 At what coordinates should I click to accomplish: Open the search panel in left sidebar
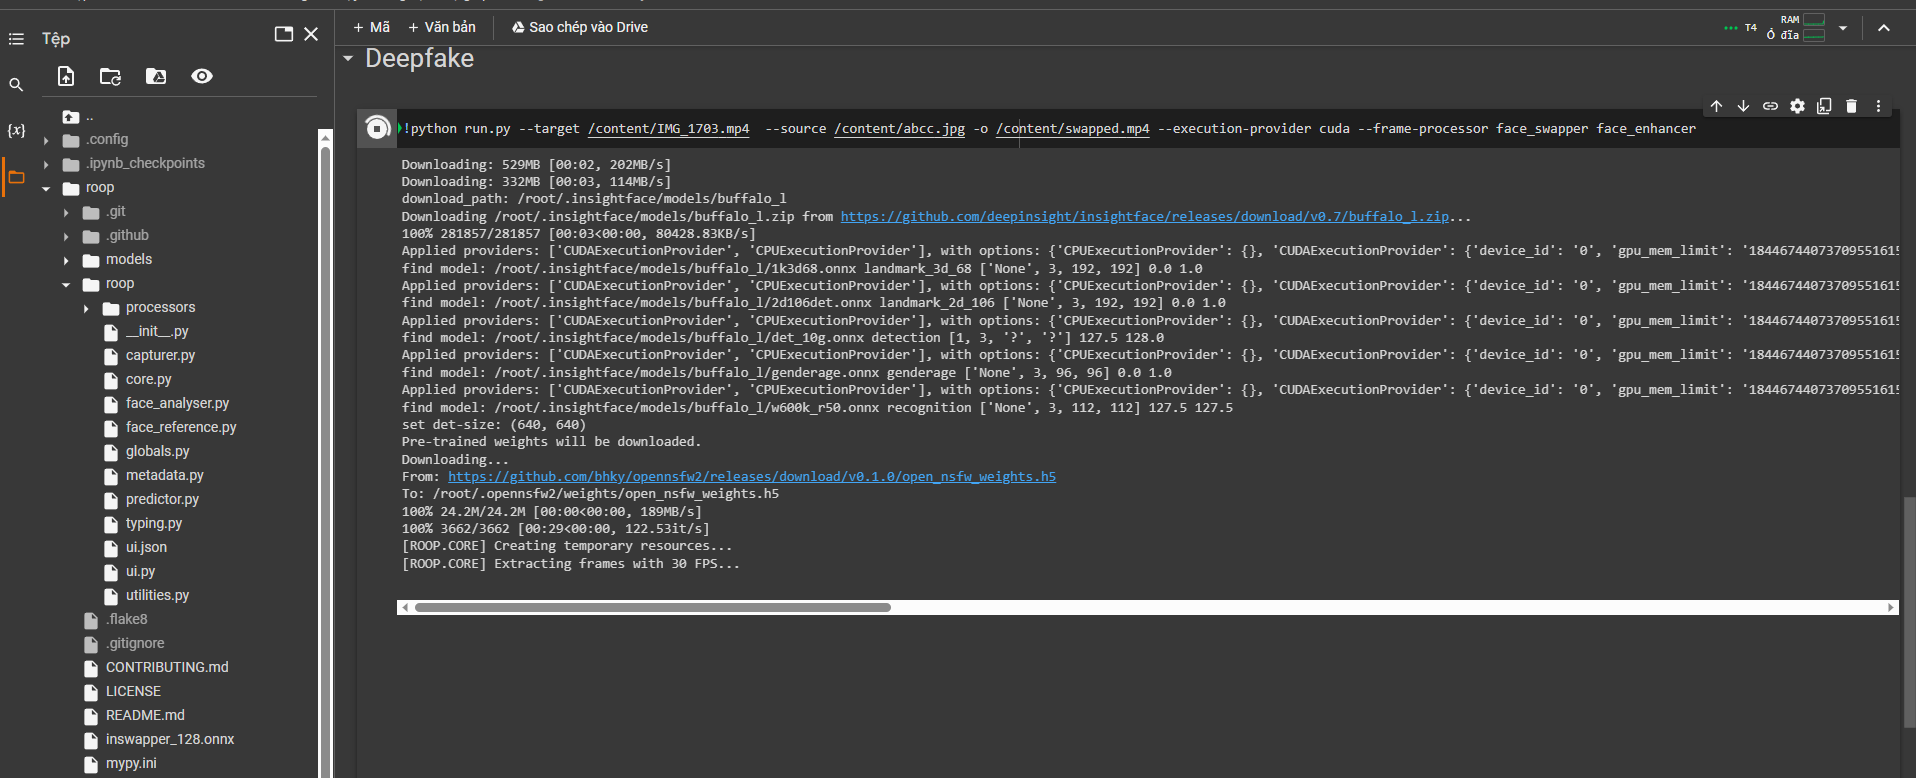tap(16, 85)
